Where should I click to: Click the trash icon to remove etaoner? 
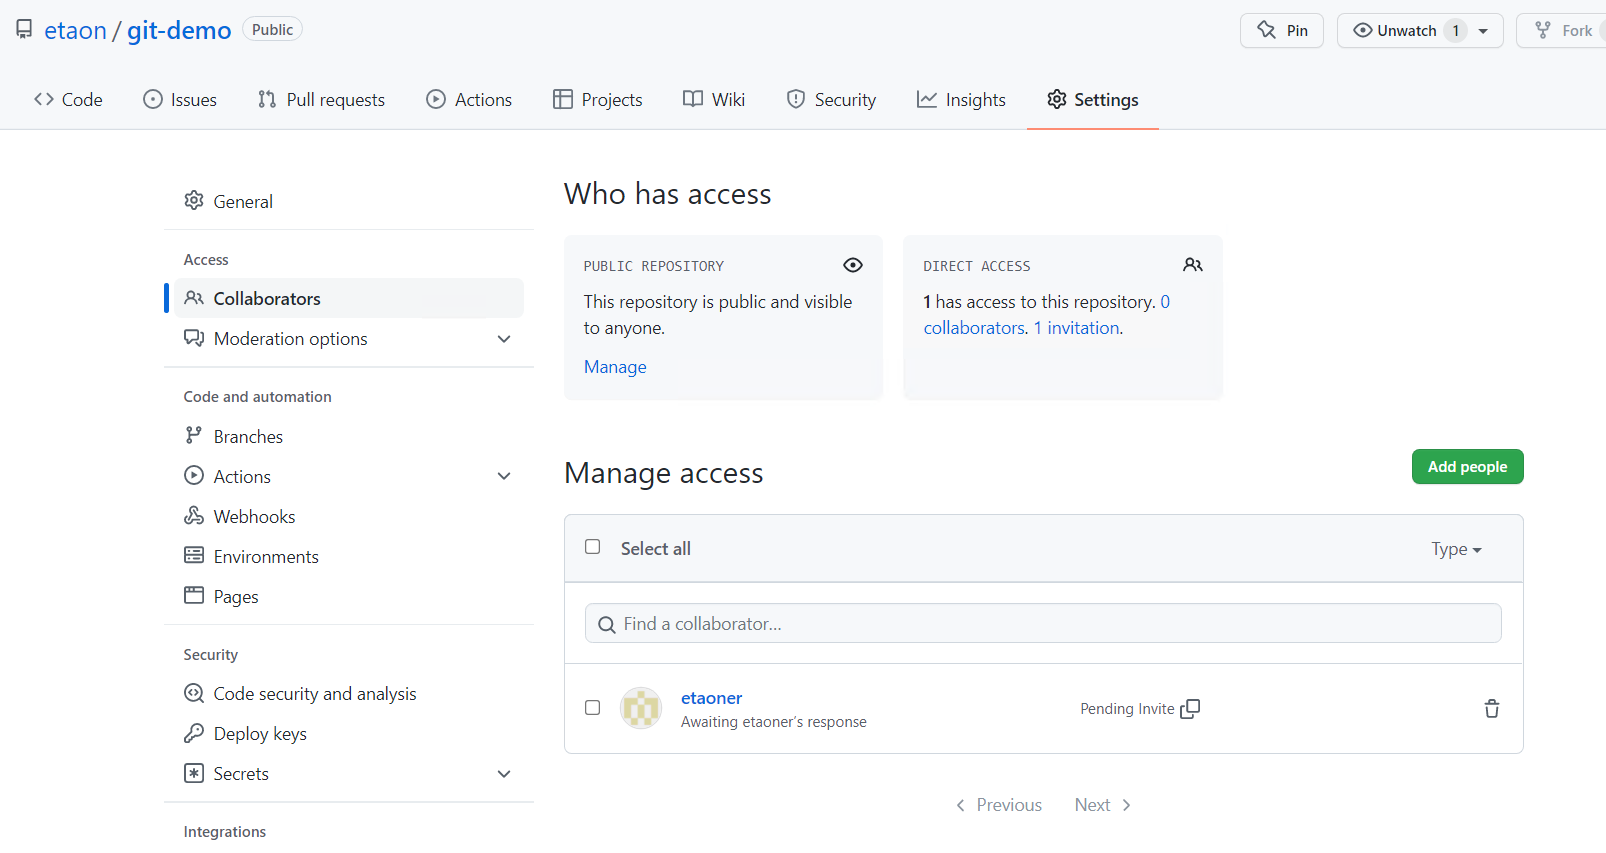(1492, 709)
